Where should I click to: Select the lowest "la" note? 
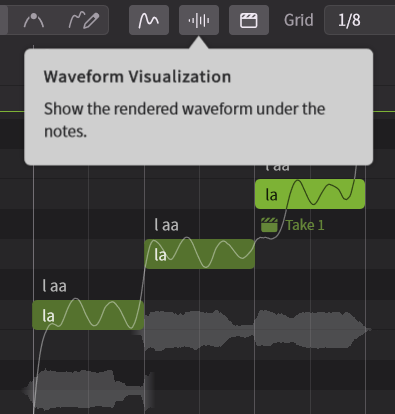(88, 315)
